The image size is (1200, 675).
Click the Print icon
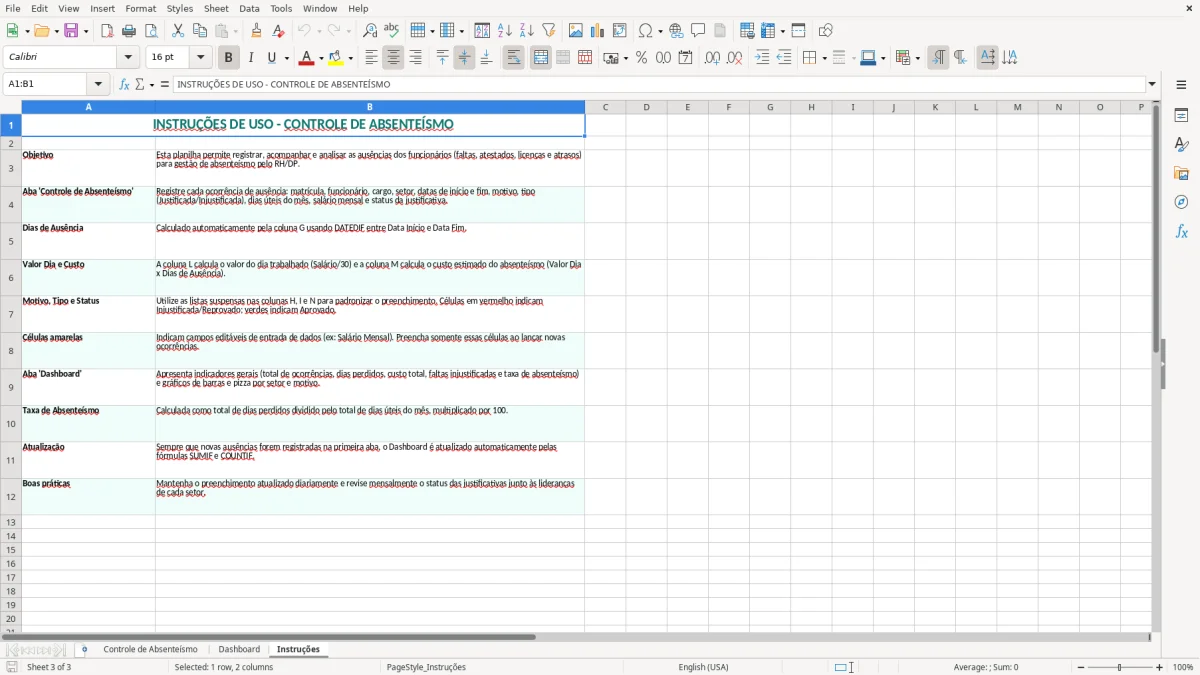[x=129, y=31]
